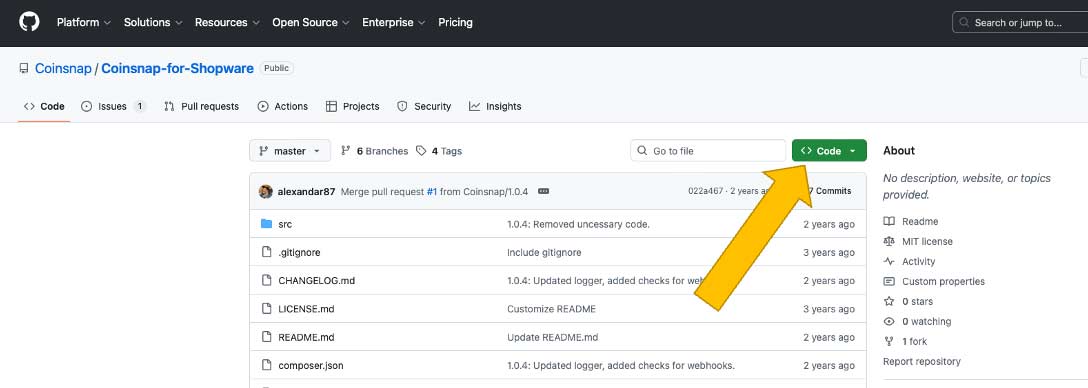
Task: Expand the Open Source menu
Action: (x=311, y=22)
